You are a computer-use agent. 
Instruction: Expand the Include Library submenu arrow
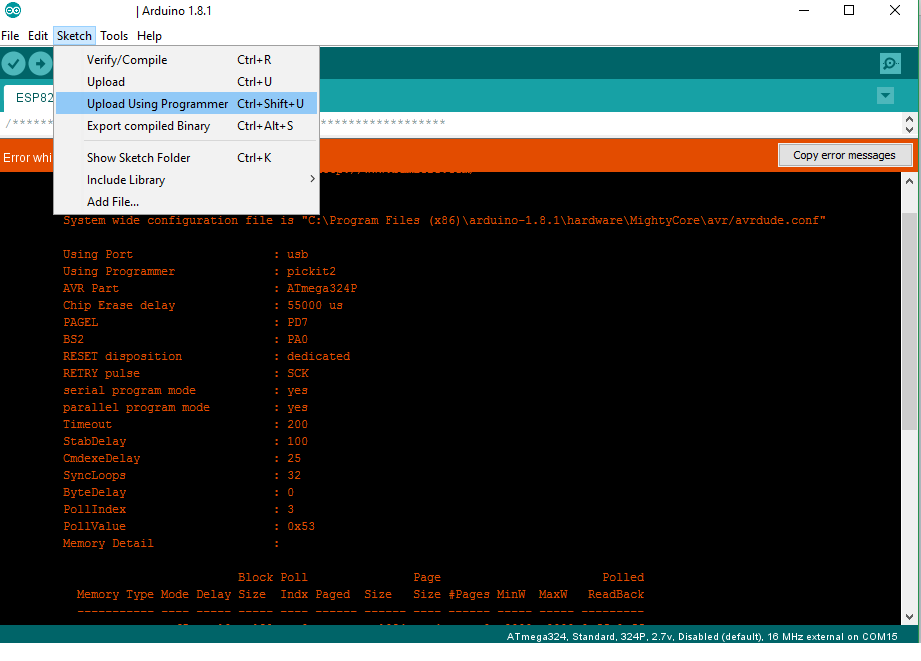coord(312,179)
